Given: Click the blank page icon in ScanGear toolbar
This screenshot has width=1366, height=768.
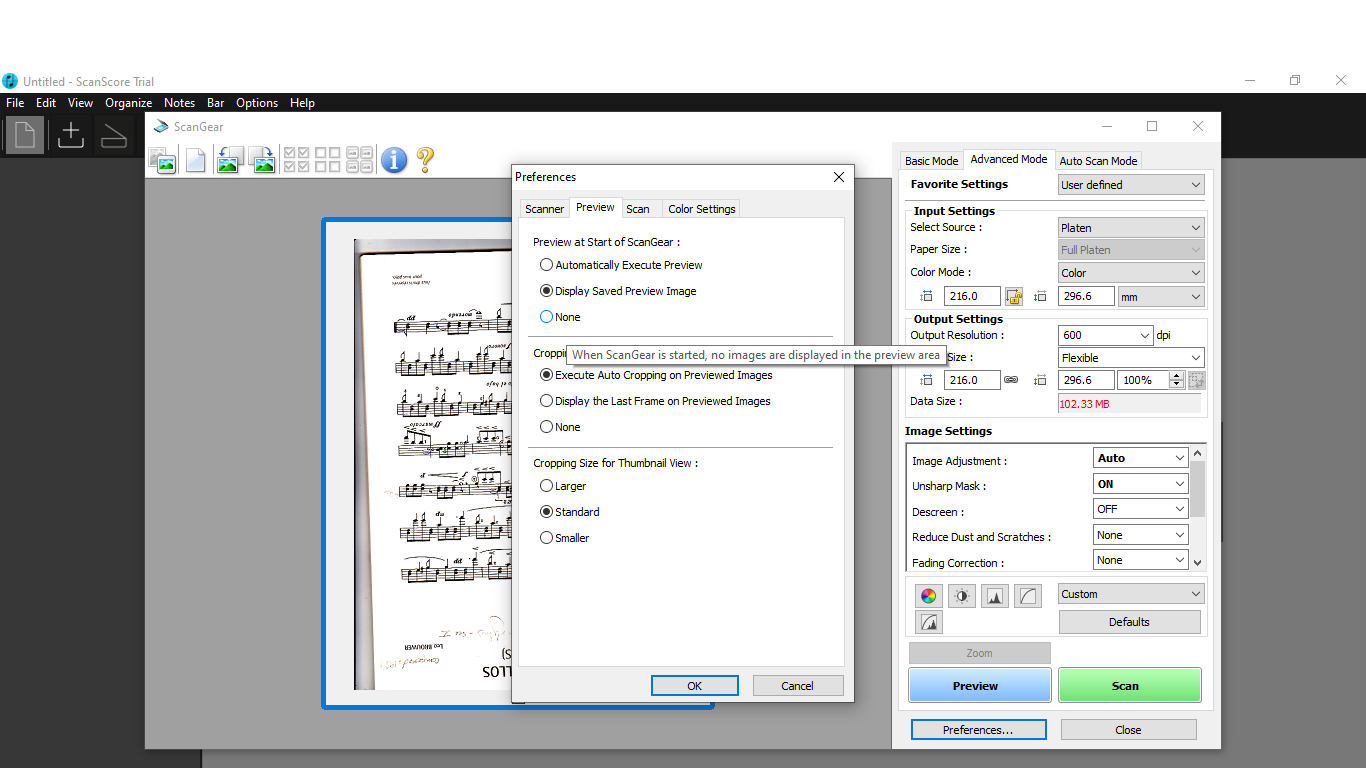Looking at the screenshot, I should click(x=195, y=160).
